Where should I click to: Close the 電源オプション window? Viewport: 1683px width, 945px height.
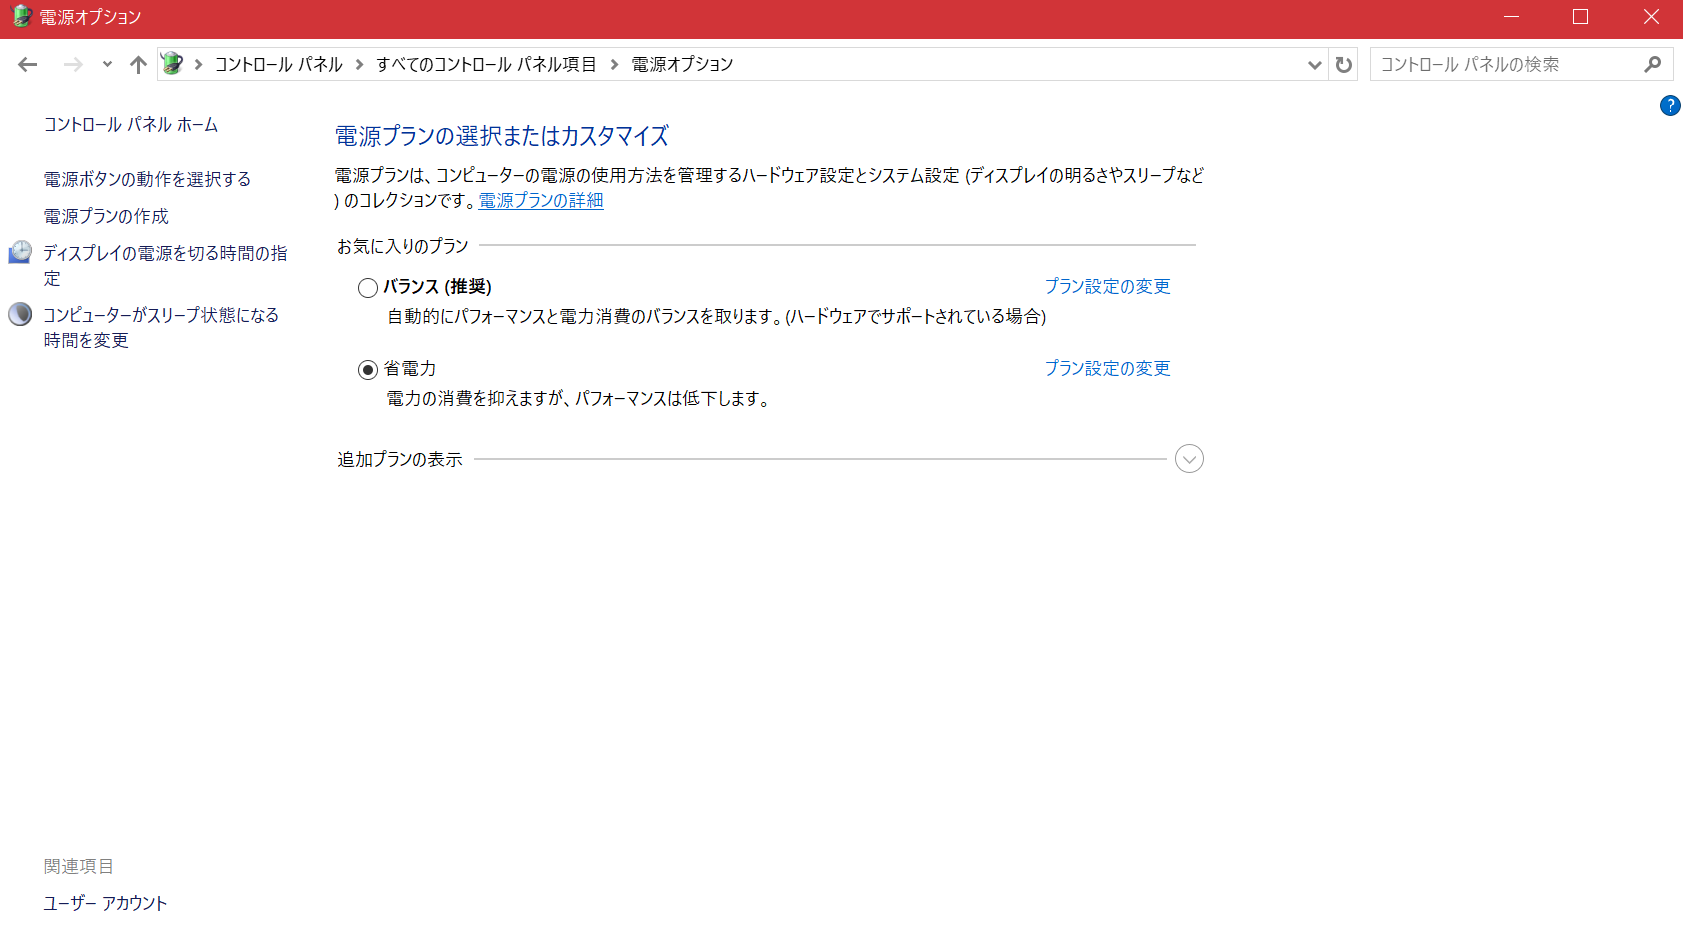click(x=1651, y=17)
